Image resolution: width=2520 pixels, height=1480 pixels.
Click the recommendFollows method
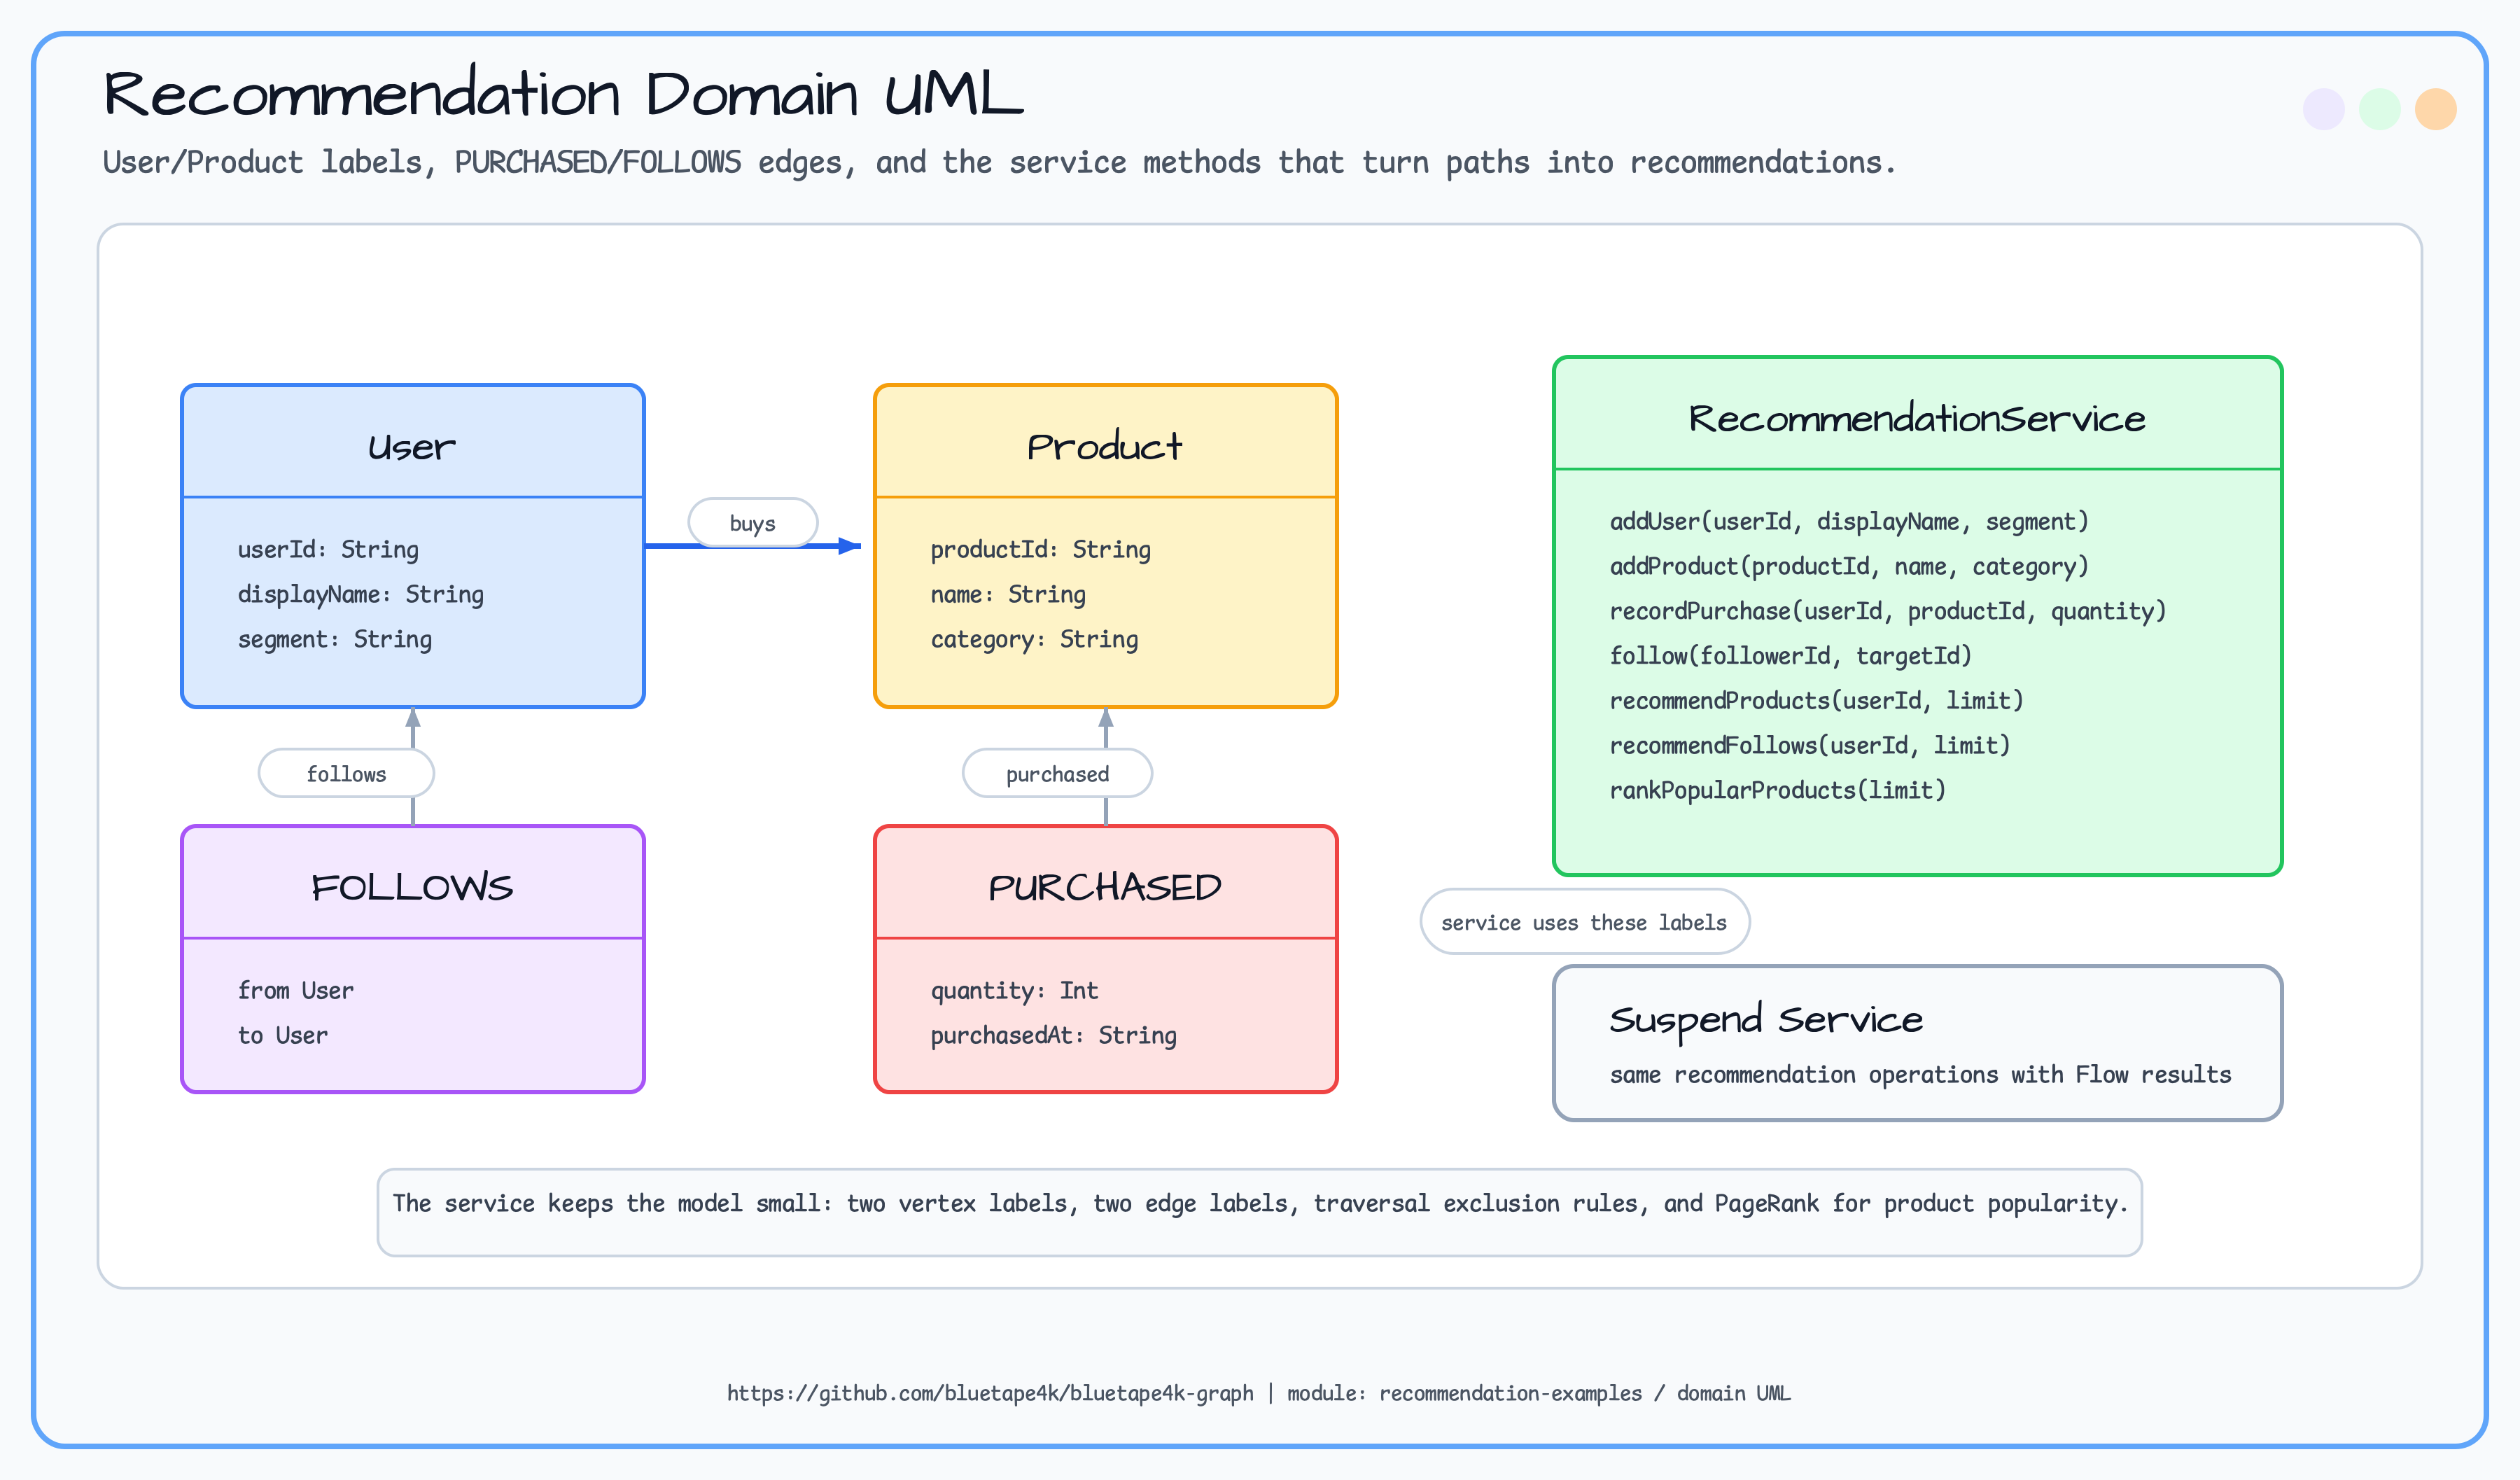(x=1810, y=746)
